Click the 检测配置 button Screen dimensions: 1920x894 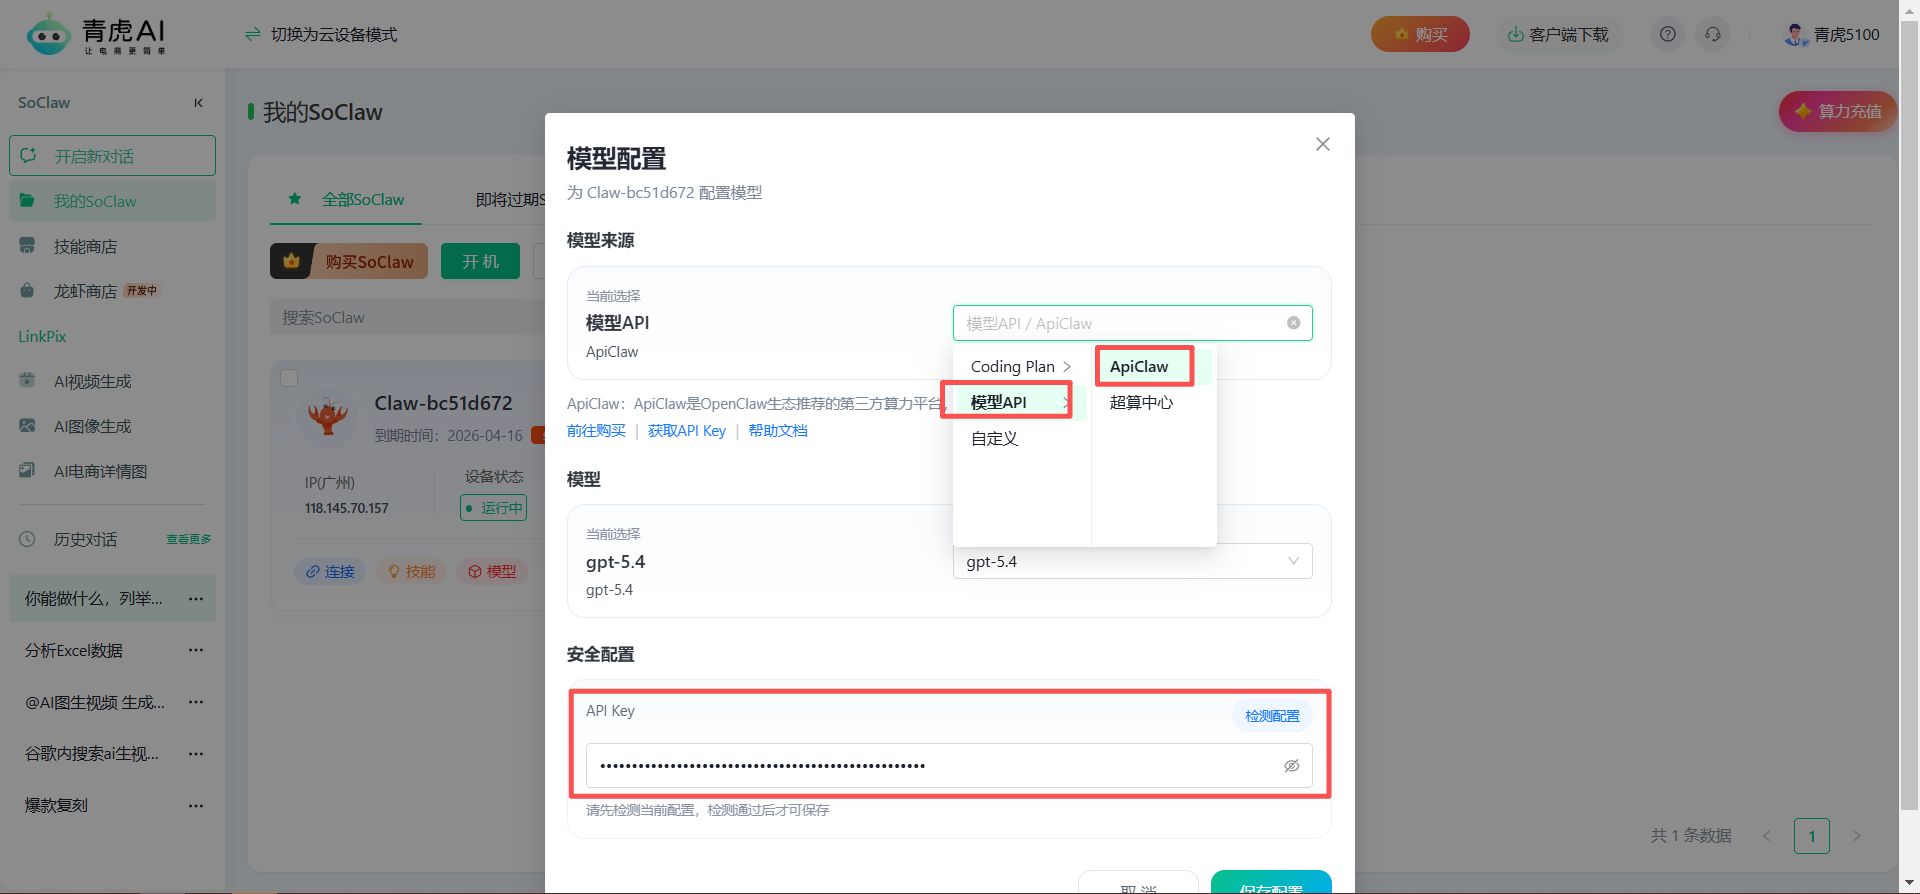pyautogui.click(x=1272, y=716)
